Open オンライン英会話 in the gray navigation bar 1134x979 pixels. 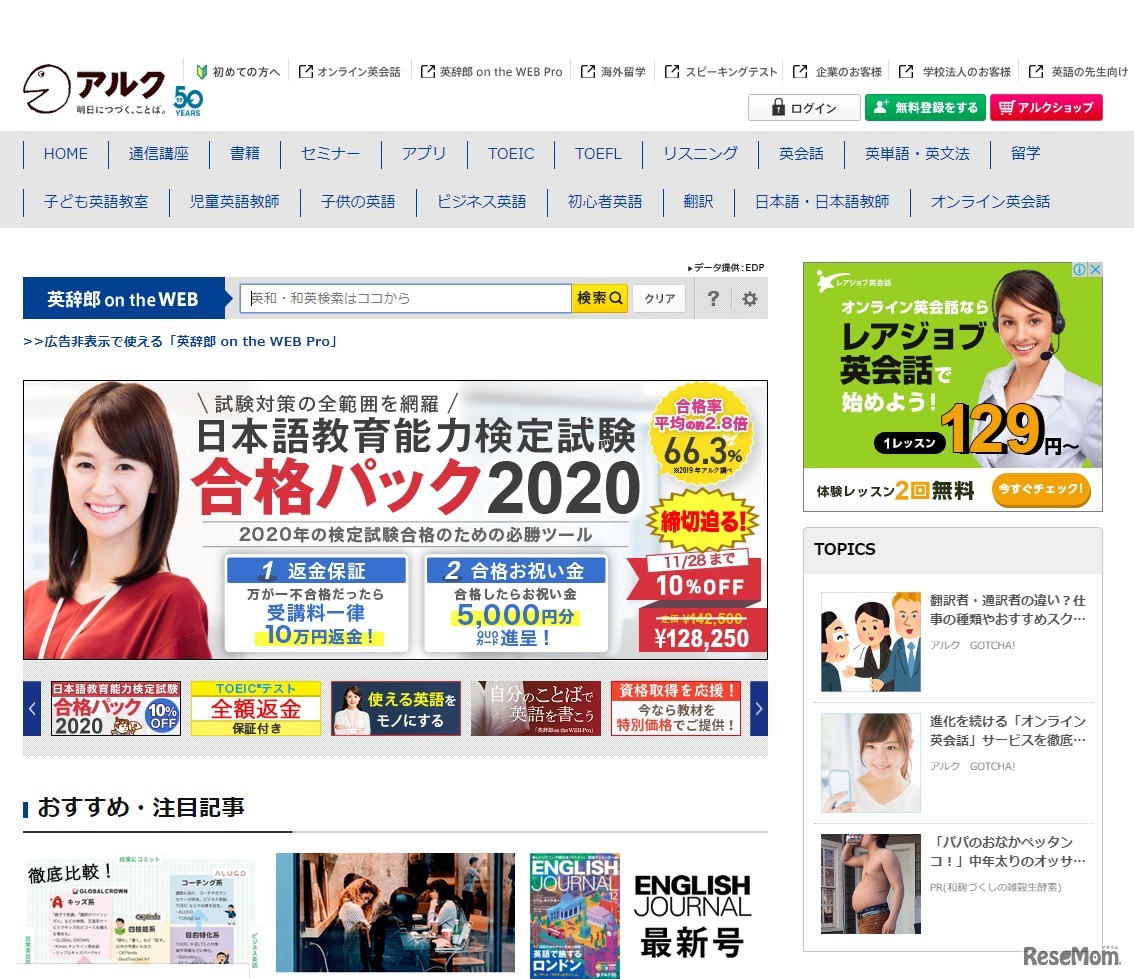(990, 201)
